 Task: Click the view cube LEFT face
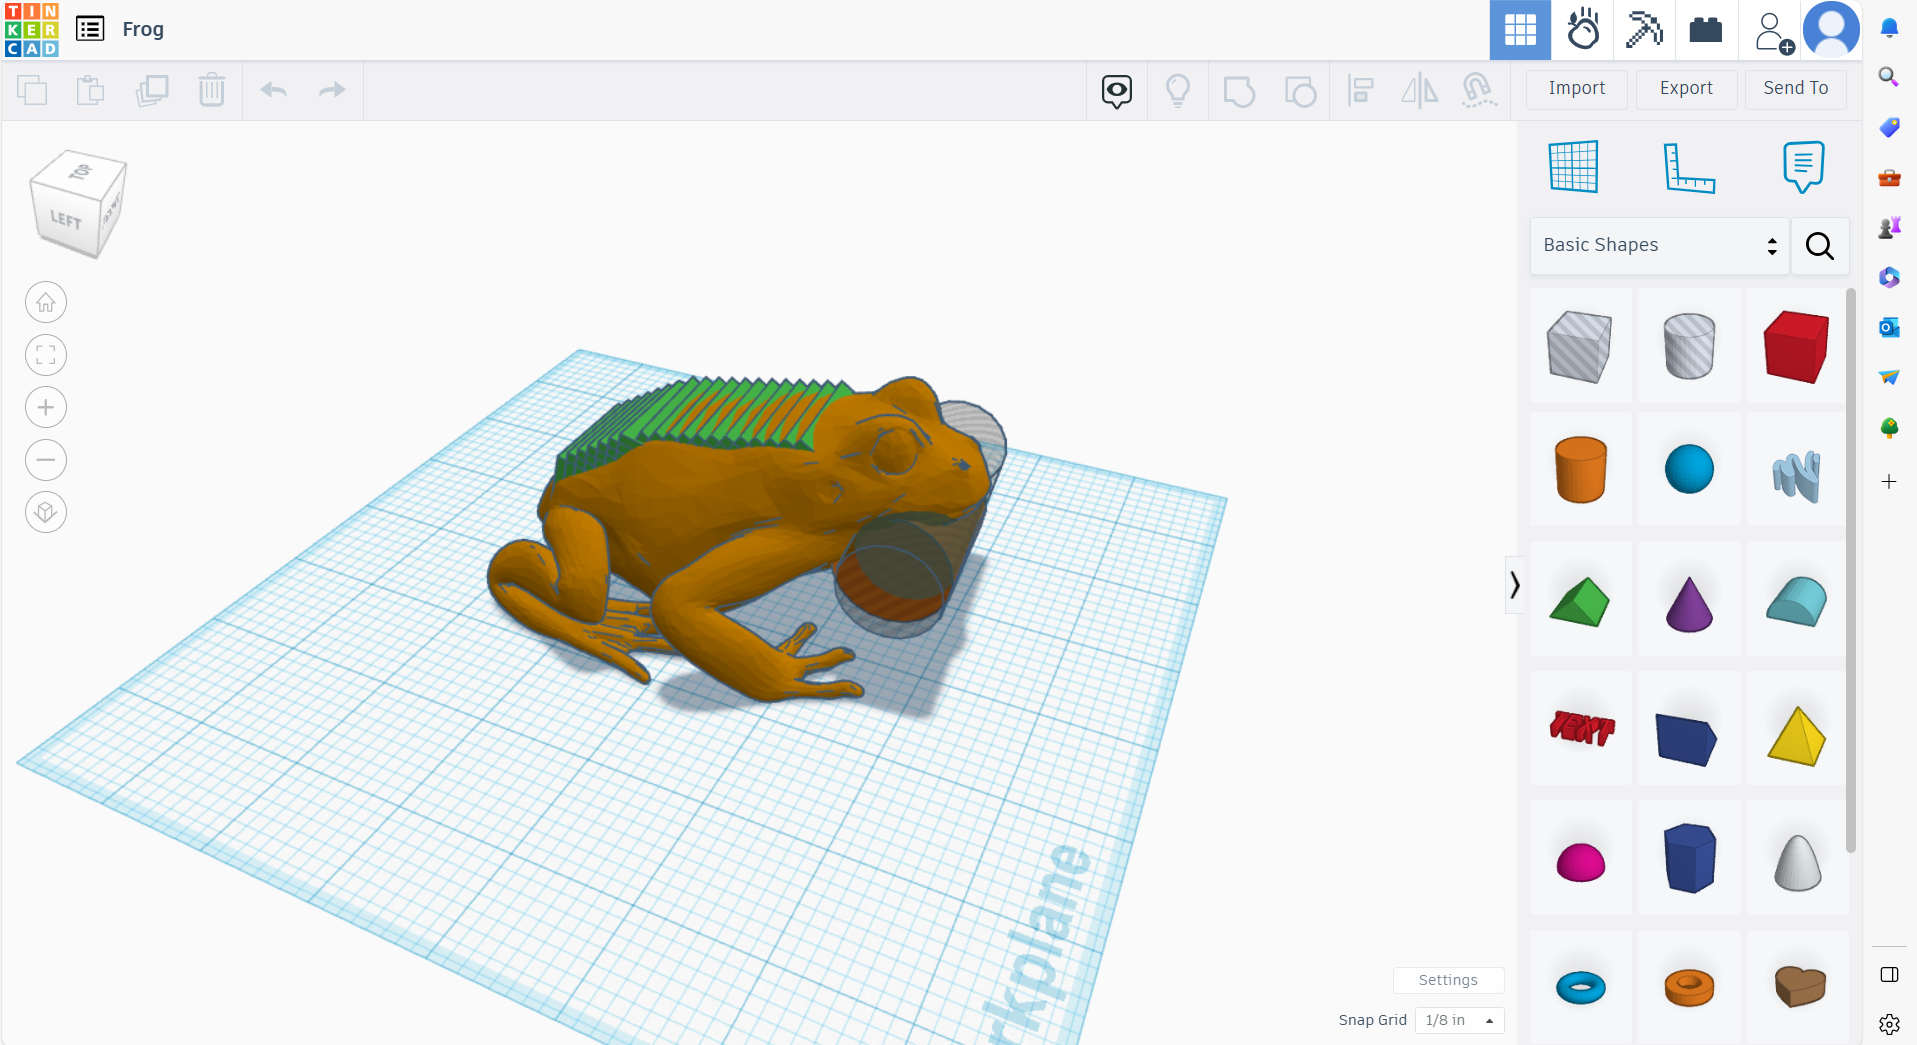[66, 219]
